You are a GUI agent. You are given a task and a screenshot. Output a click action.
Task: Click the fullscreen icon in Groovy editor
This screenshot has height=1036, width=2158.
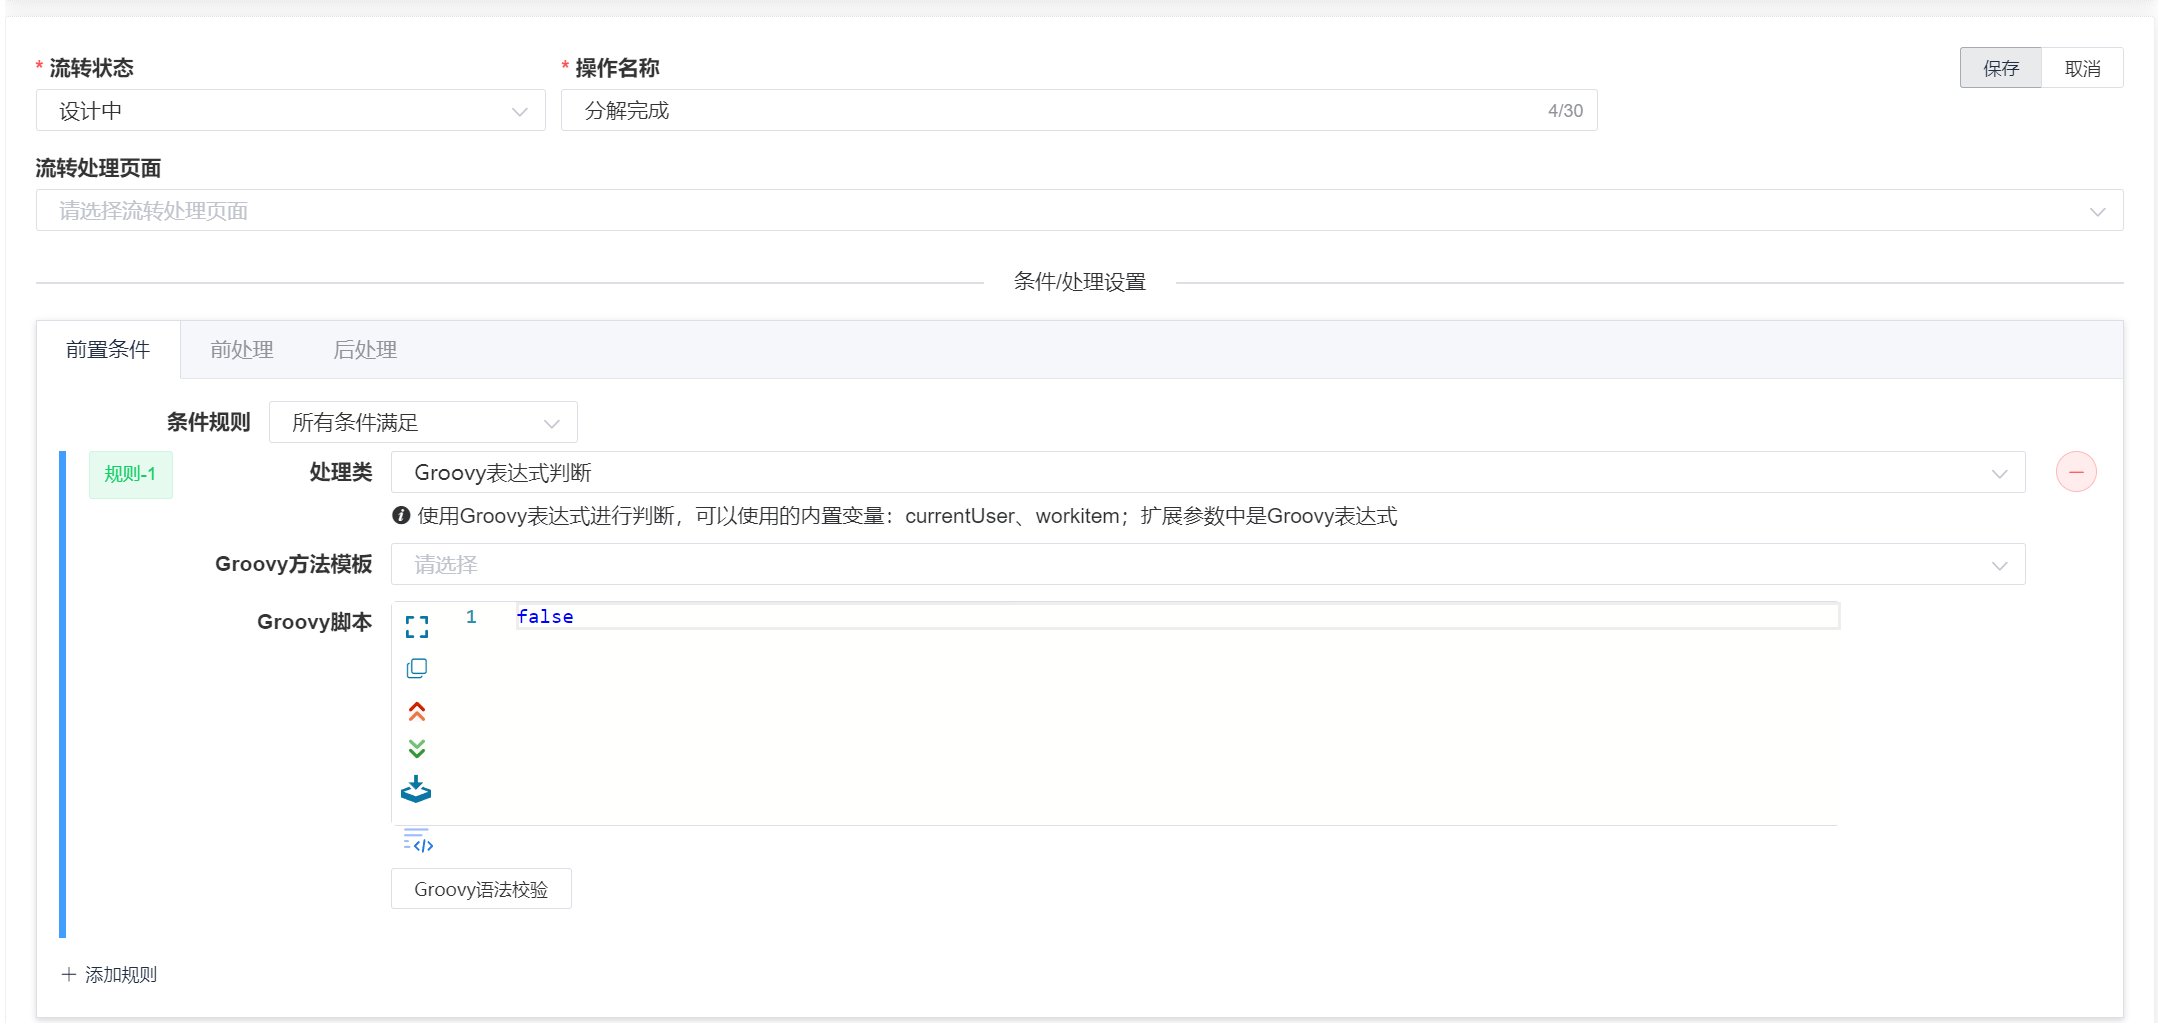tap(417, 627)
